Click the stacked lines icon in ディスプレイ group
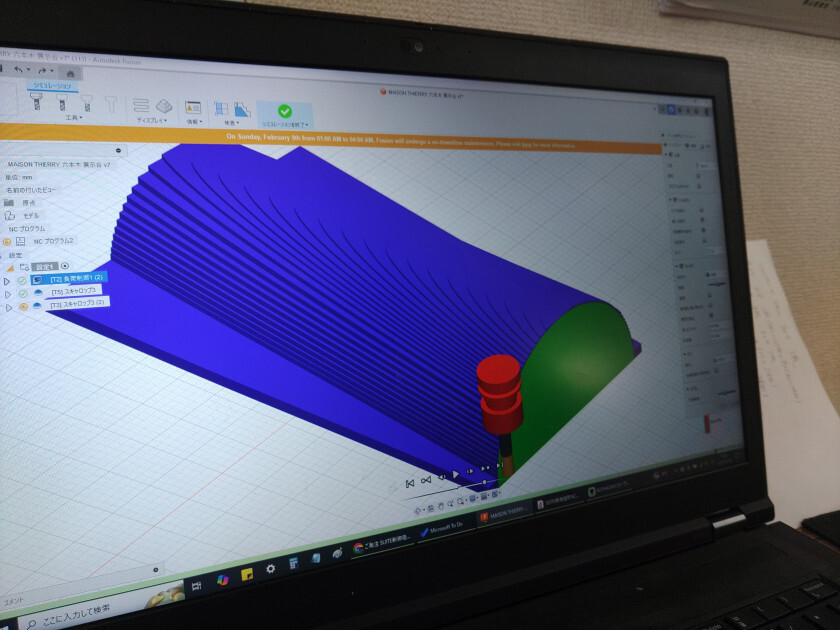 tap(141, 105)
